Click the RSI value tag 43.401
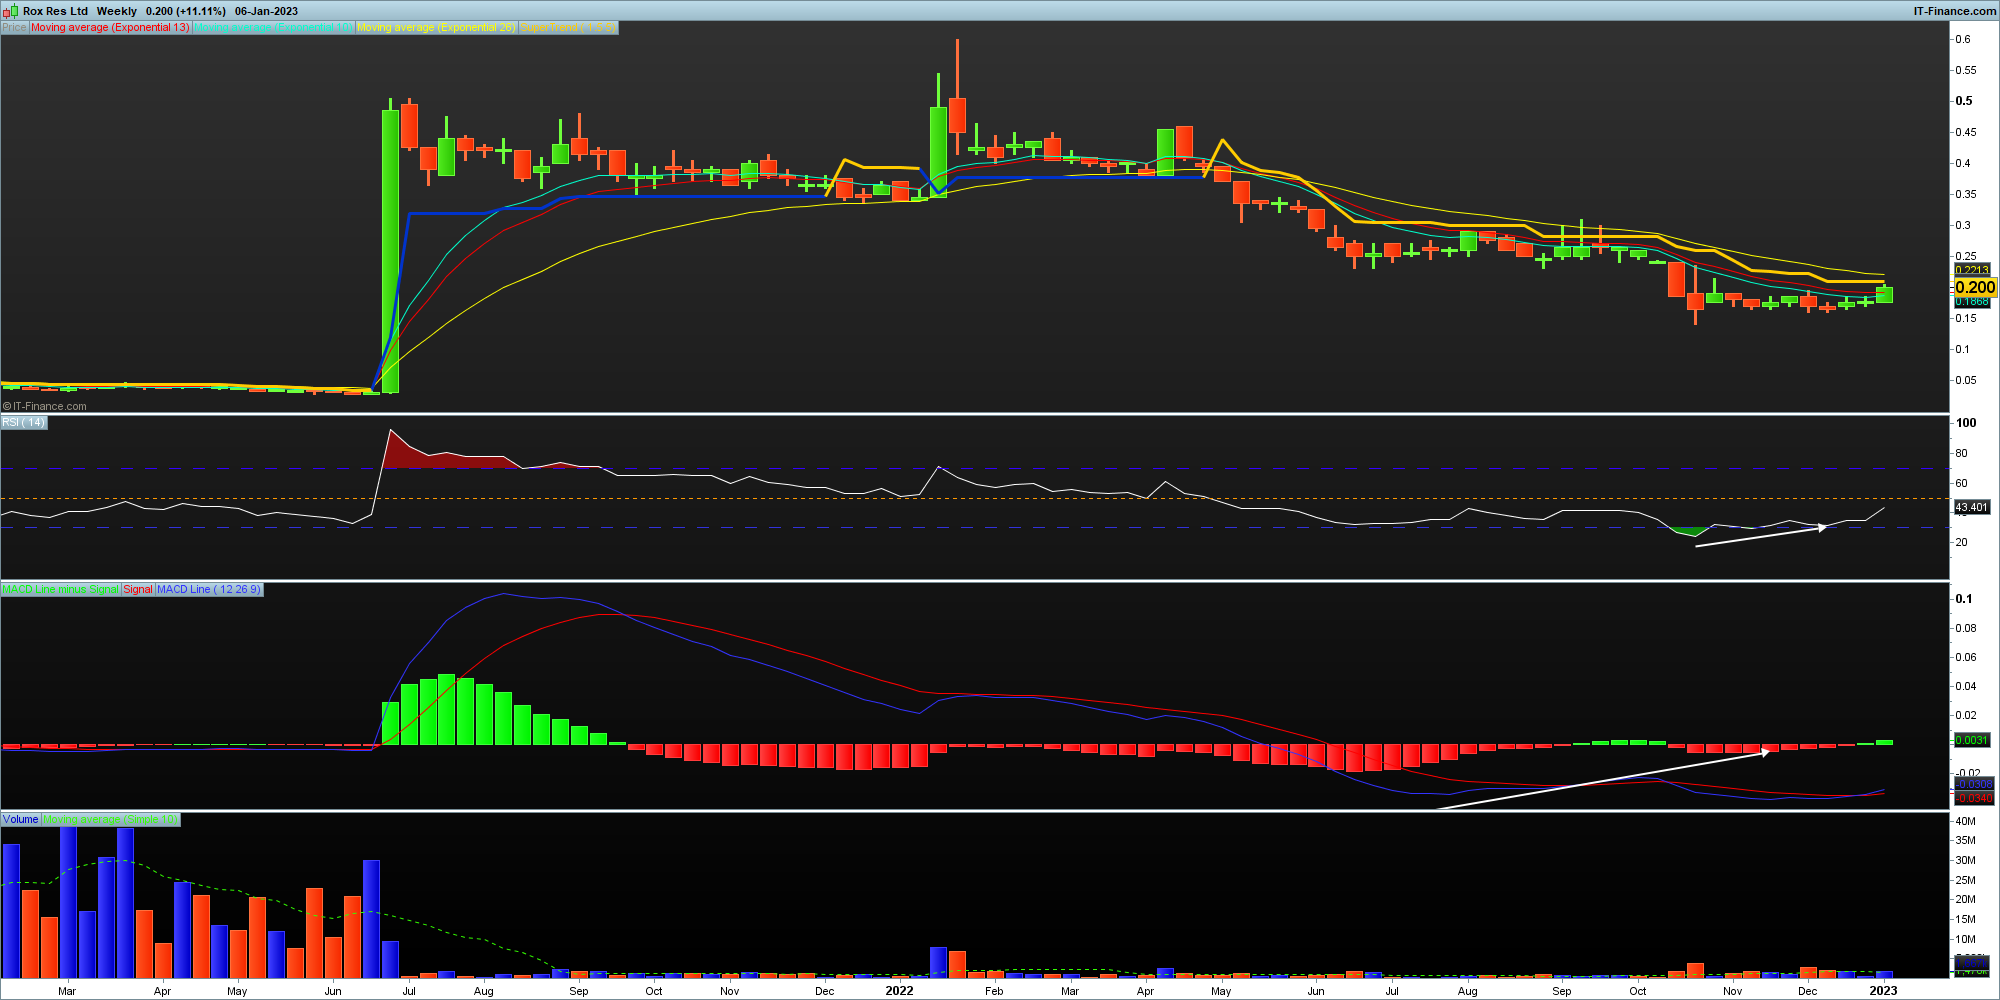The width and height of the screenshot is (2000, 1000). pyautogui.click(x=1971, y=507)
